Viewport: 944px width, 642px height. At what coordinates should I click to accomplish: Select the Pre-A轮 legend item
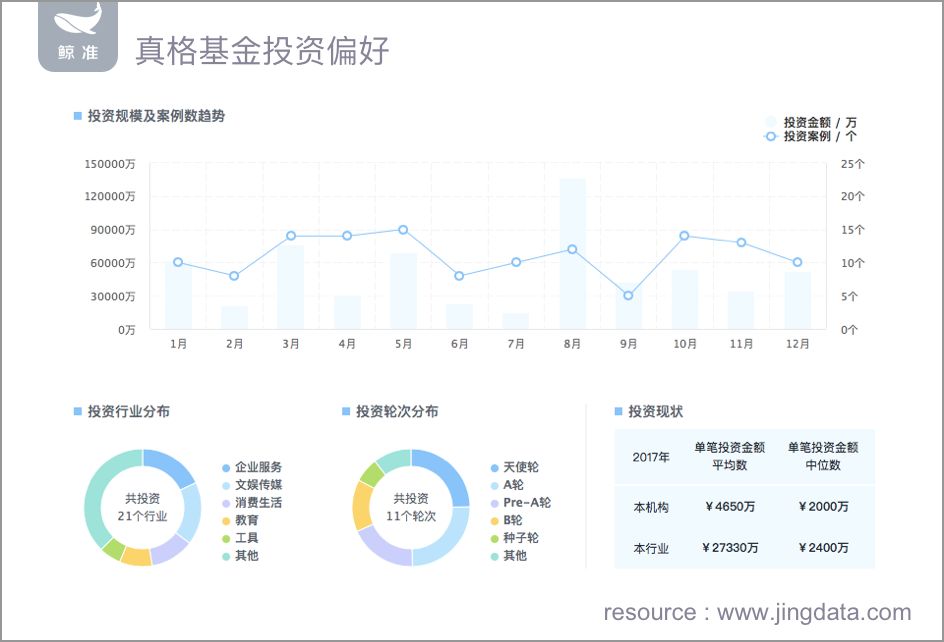pyautogui.click(x=521, y=502)
